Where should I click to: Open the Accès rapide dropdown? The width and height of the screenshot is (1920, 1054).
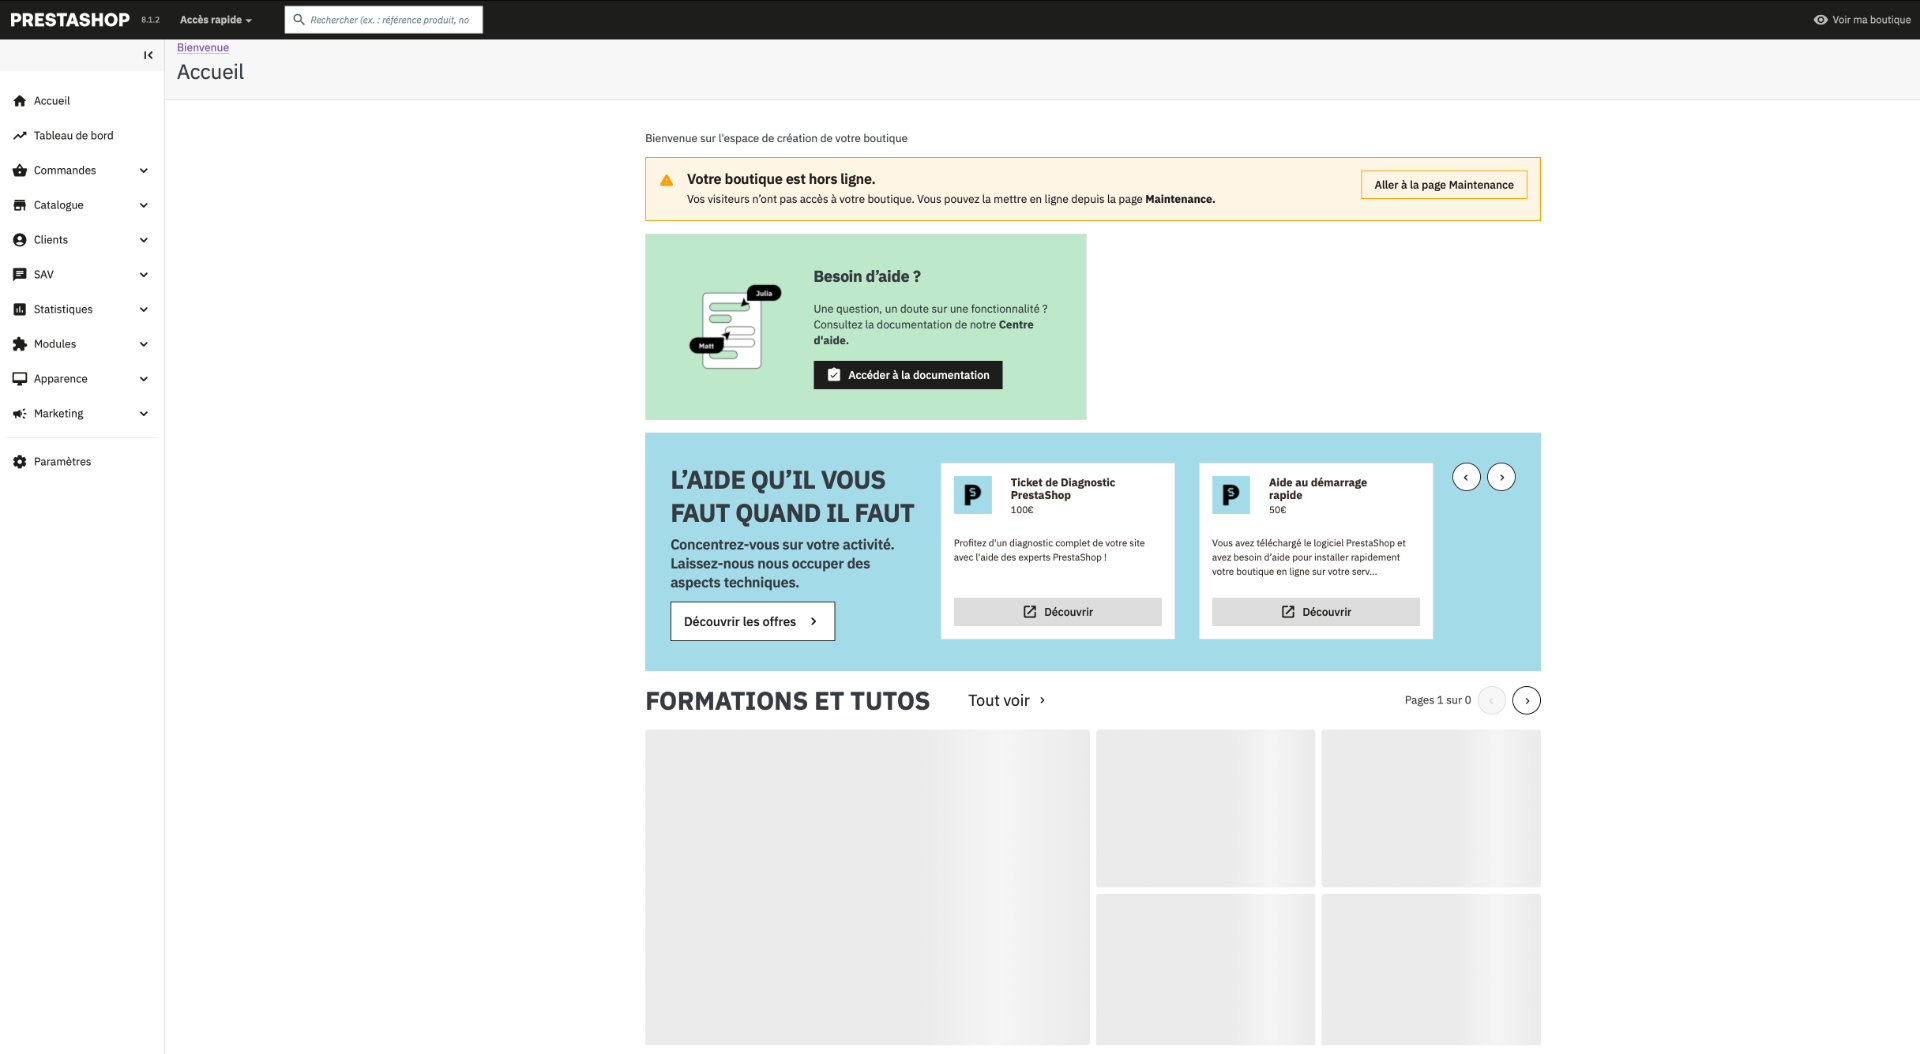click(216, 20)
